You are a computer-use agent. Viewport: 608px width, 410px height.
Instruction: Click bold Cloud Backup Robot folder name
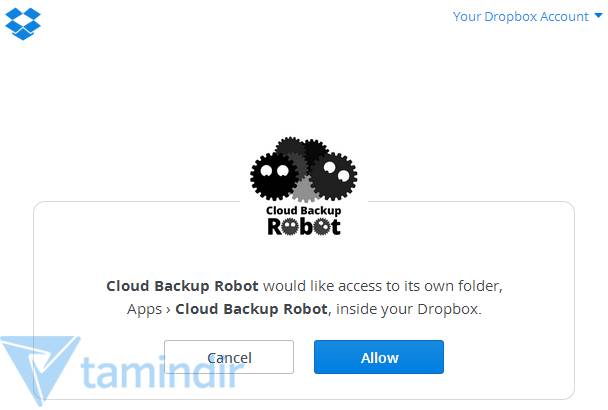pyautogui.click(x=251, y=309)
